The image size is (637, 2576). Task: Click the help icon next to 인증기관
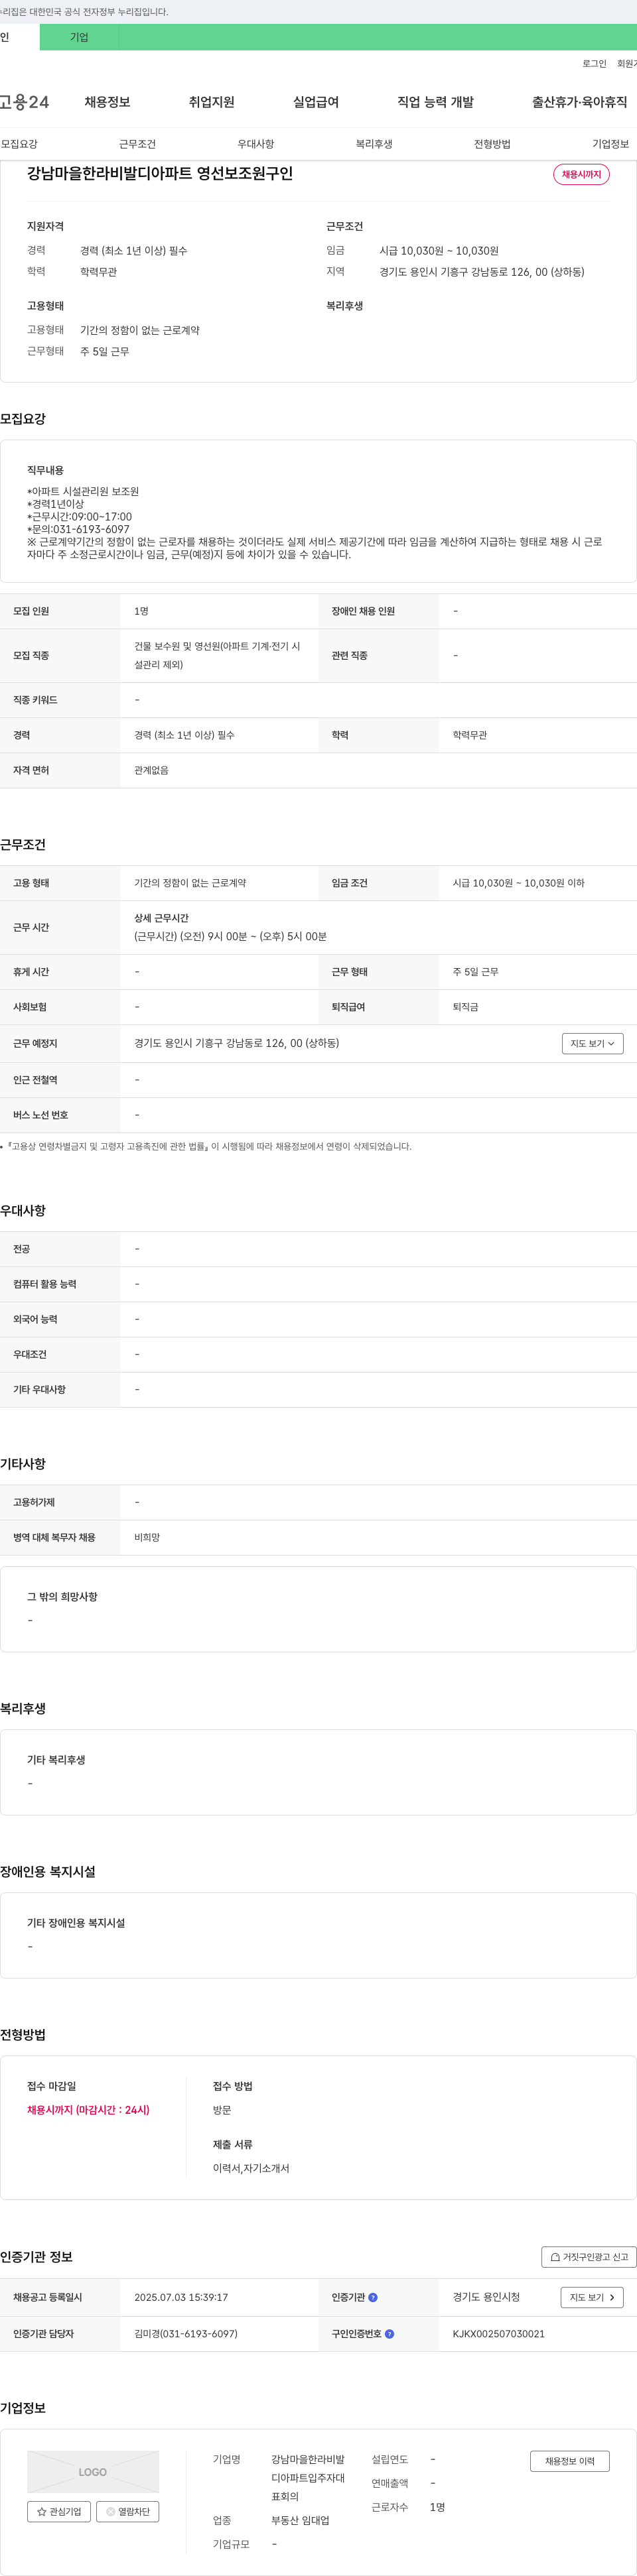coord(373,2297)
